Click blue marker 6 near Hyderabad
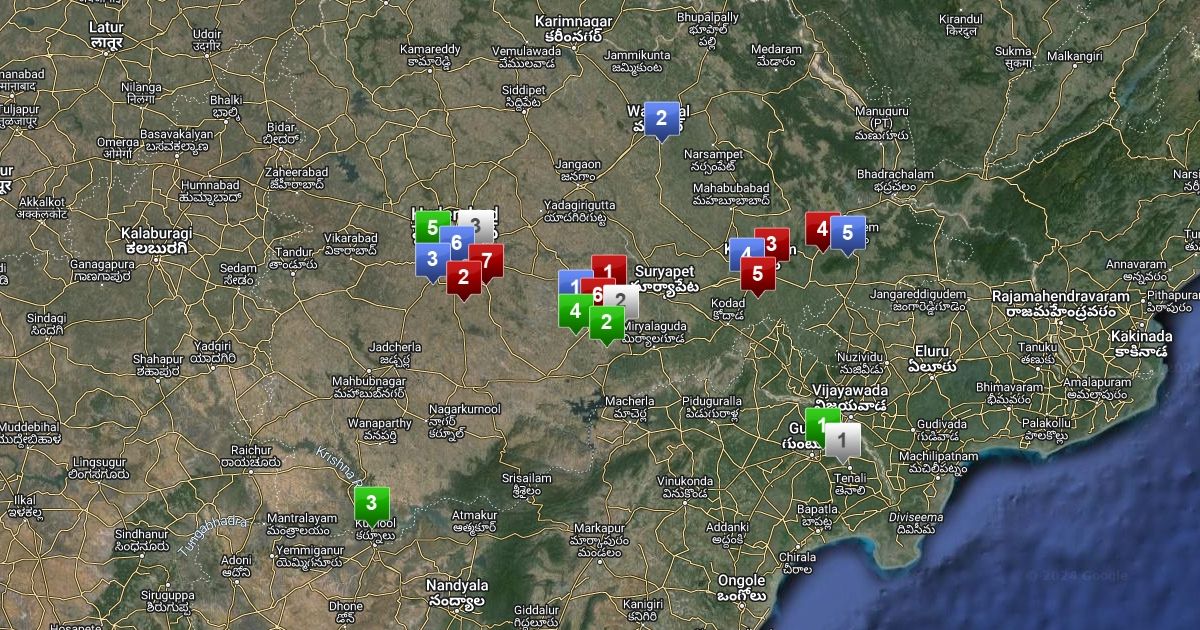Screen dimensions: 1200x630 (x=457, y=242)
